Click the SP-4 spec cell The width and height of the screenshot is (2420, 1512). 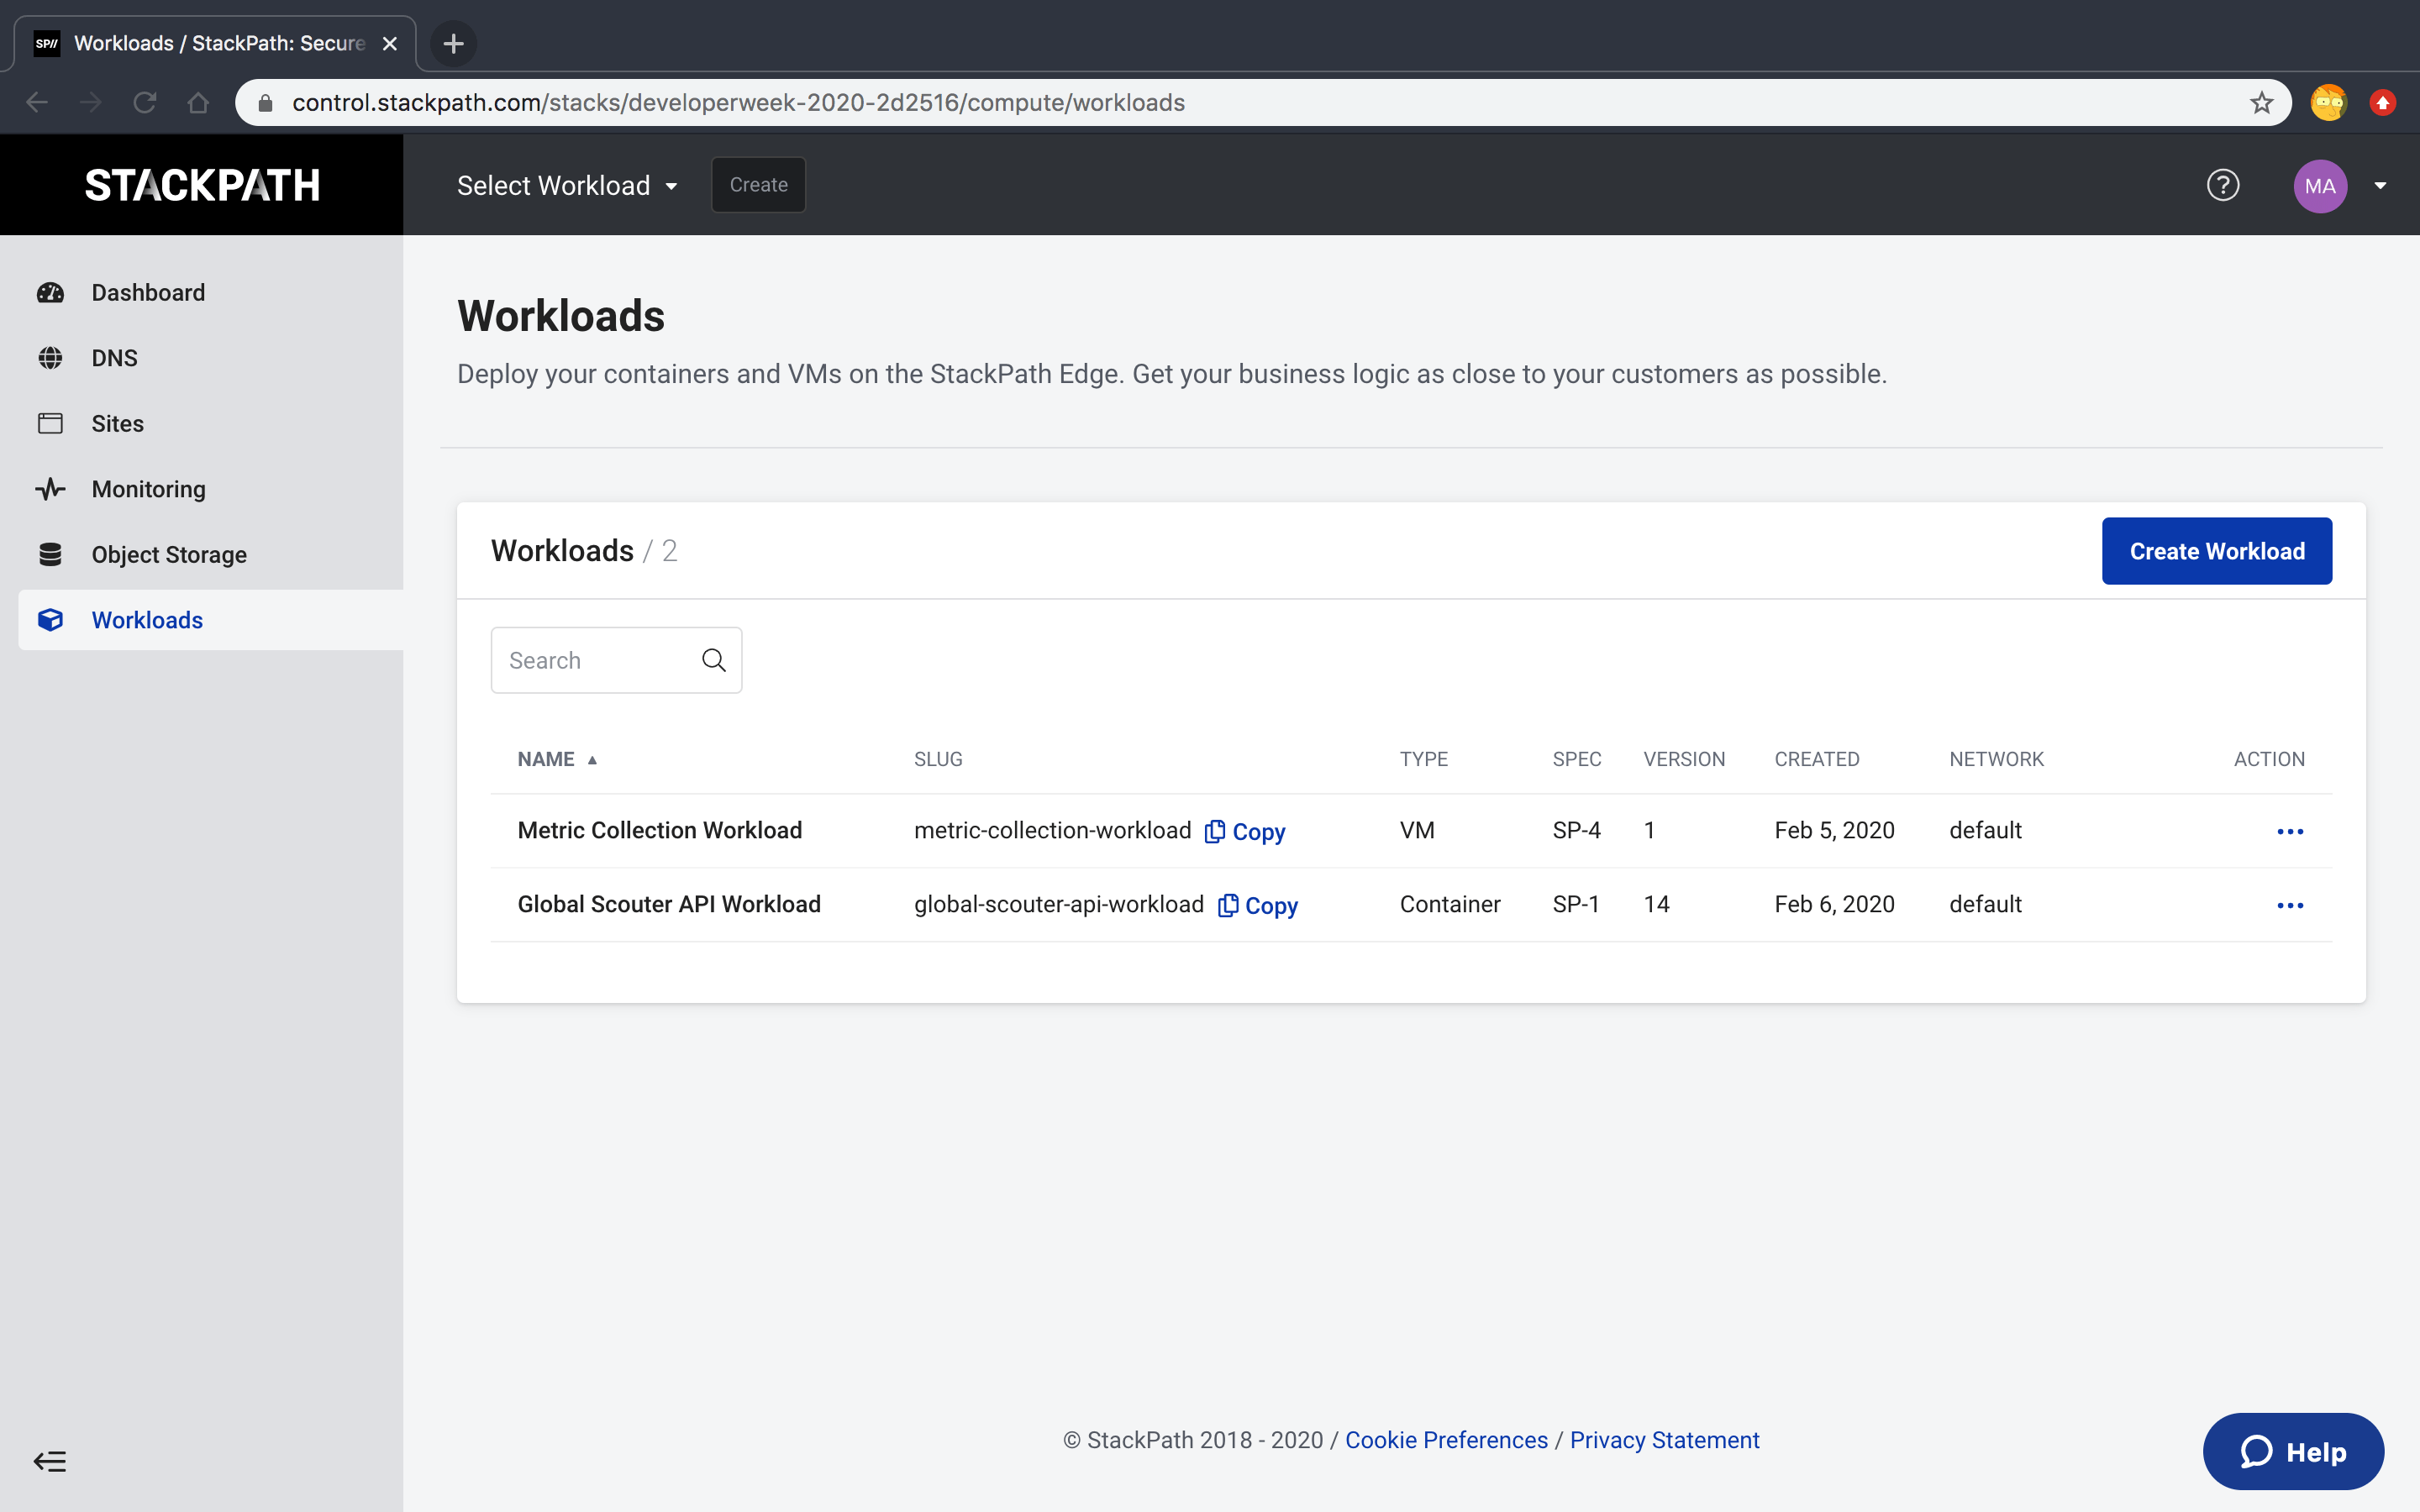[x=1577, y=830]
